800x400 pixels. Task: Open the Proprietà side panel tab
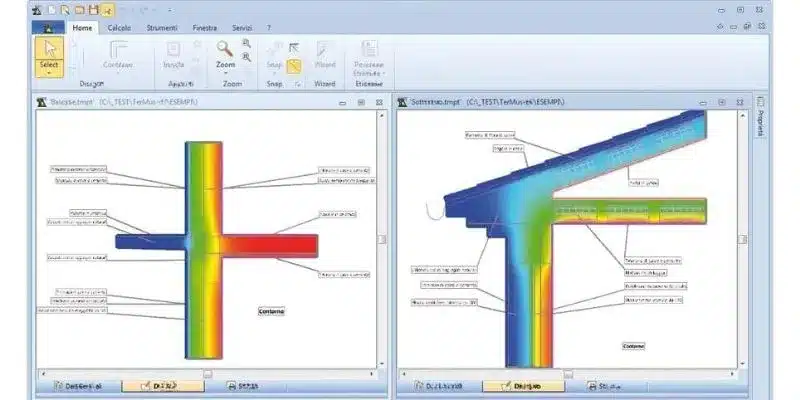760,116
